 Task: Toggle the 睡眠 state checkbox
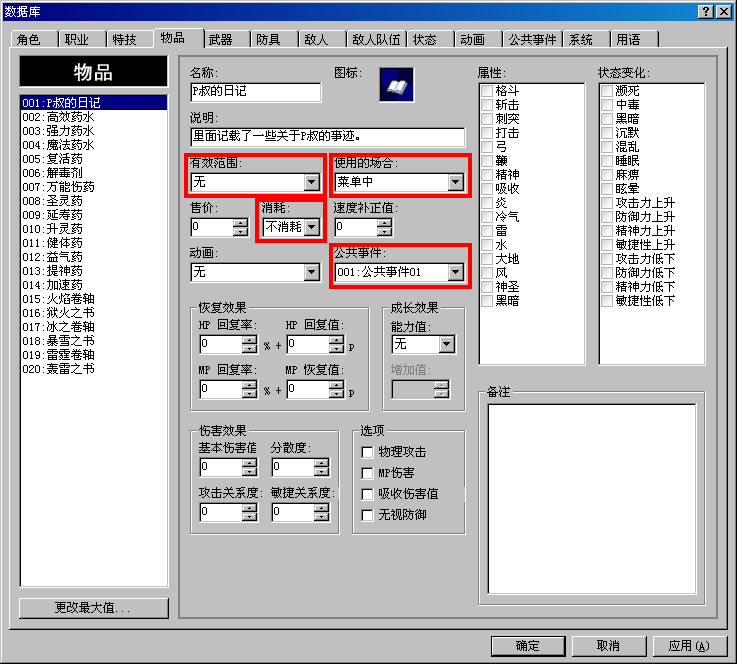[607, 161]
